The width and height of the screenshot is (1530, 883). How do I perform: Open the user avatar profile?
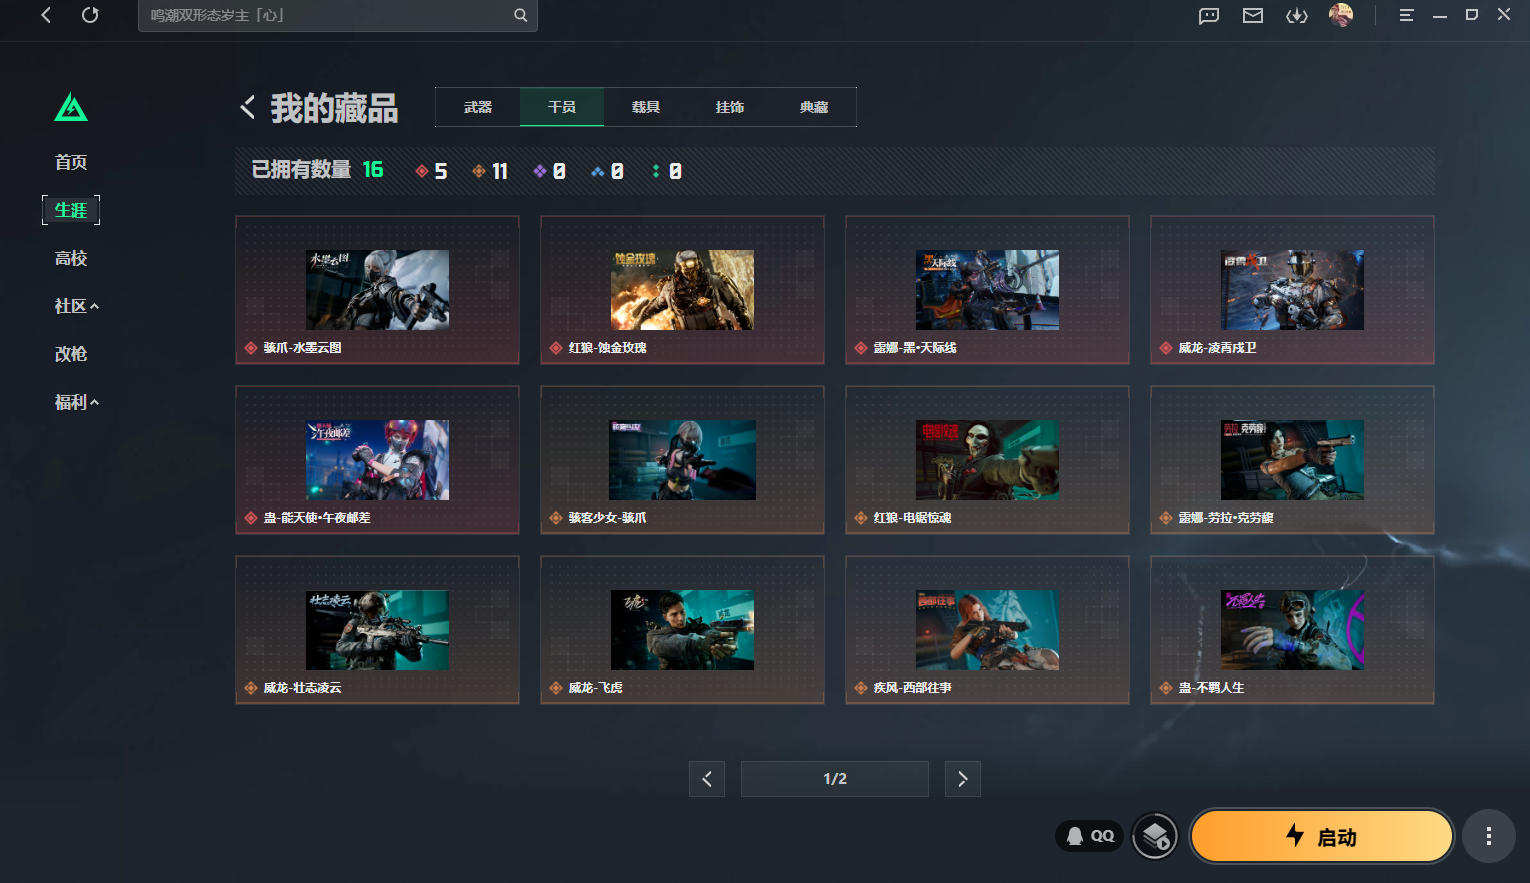pyautogui.click(x=1341, y=15)
